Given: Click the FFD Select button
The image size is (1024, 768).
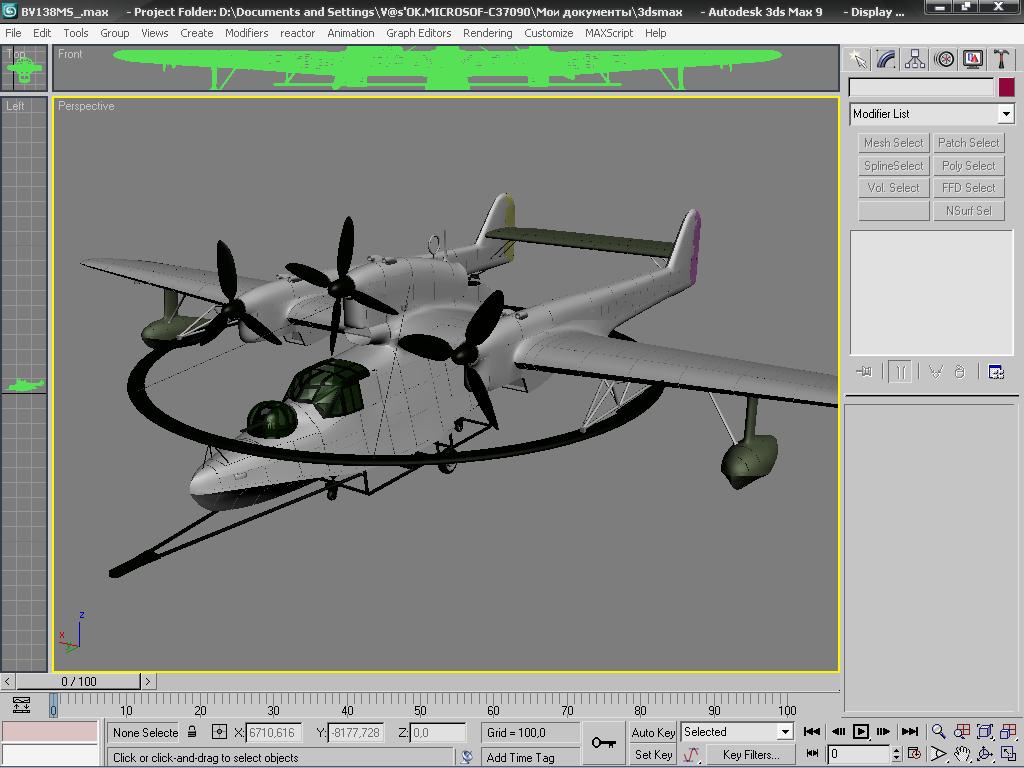Looking at the screenshot, I should 968,188.
